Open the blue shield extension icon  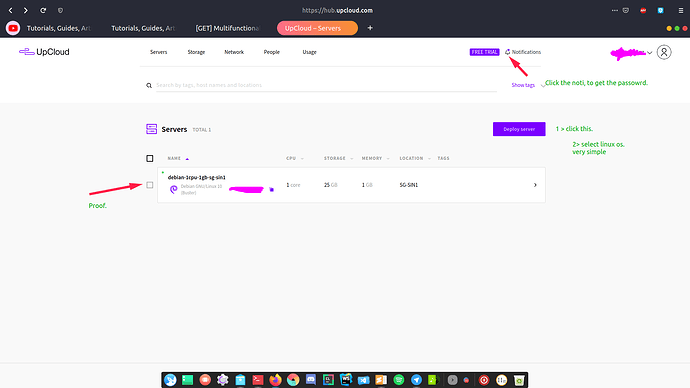pos(661,10)
